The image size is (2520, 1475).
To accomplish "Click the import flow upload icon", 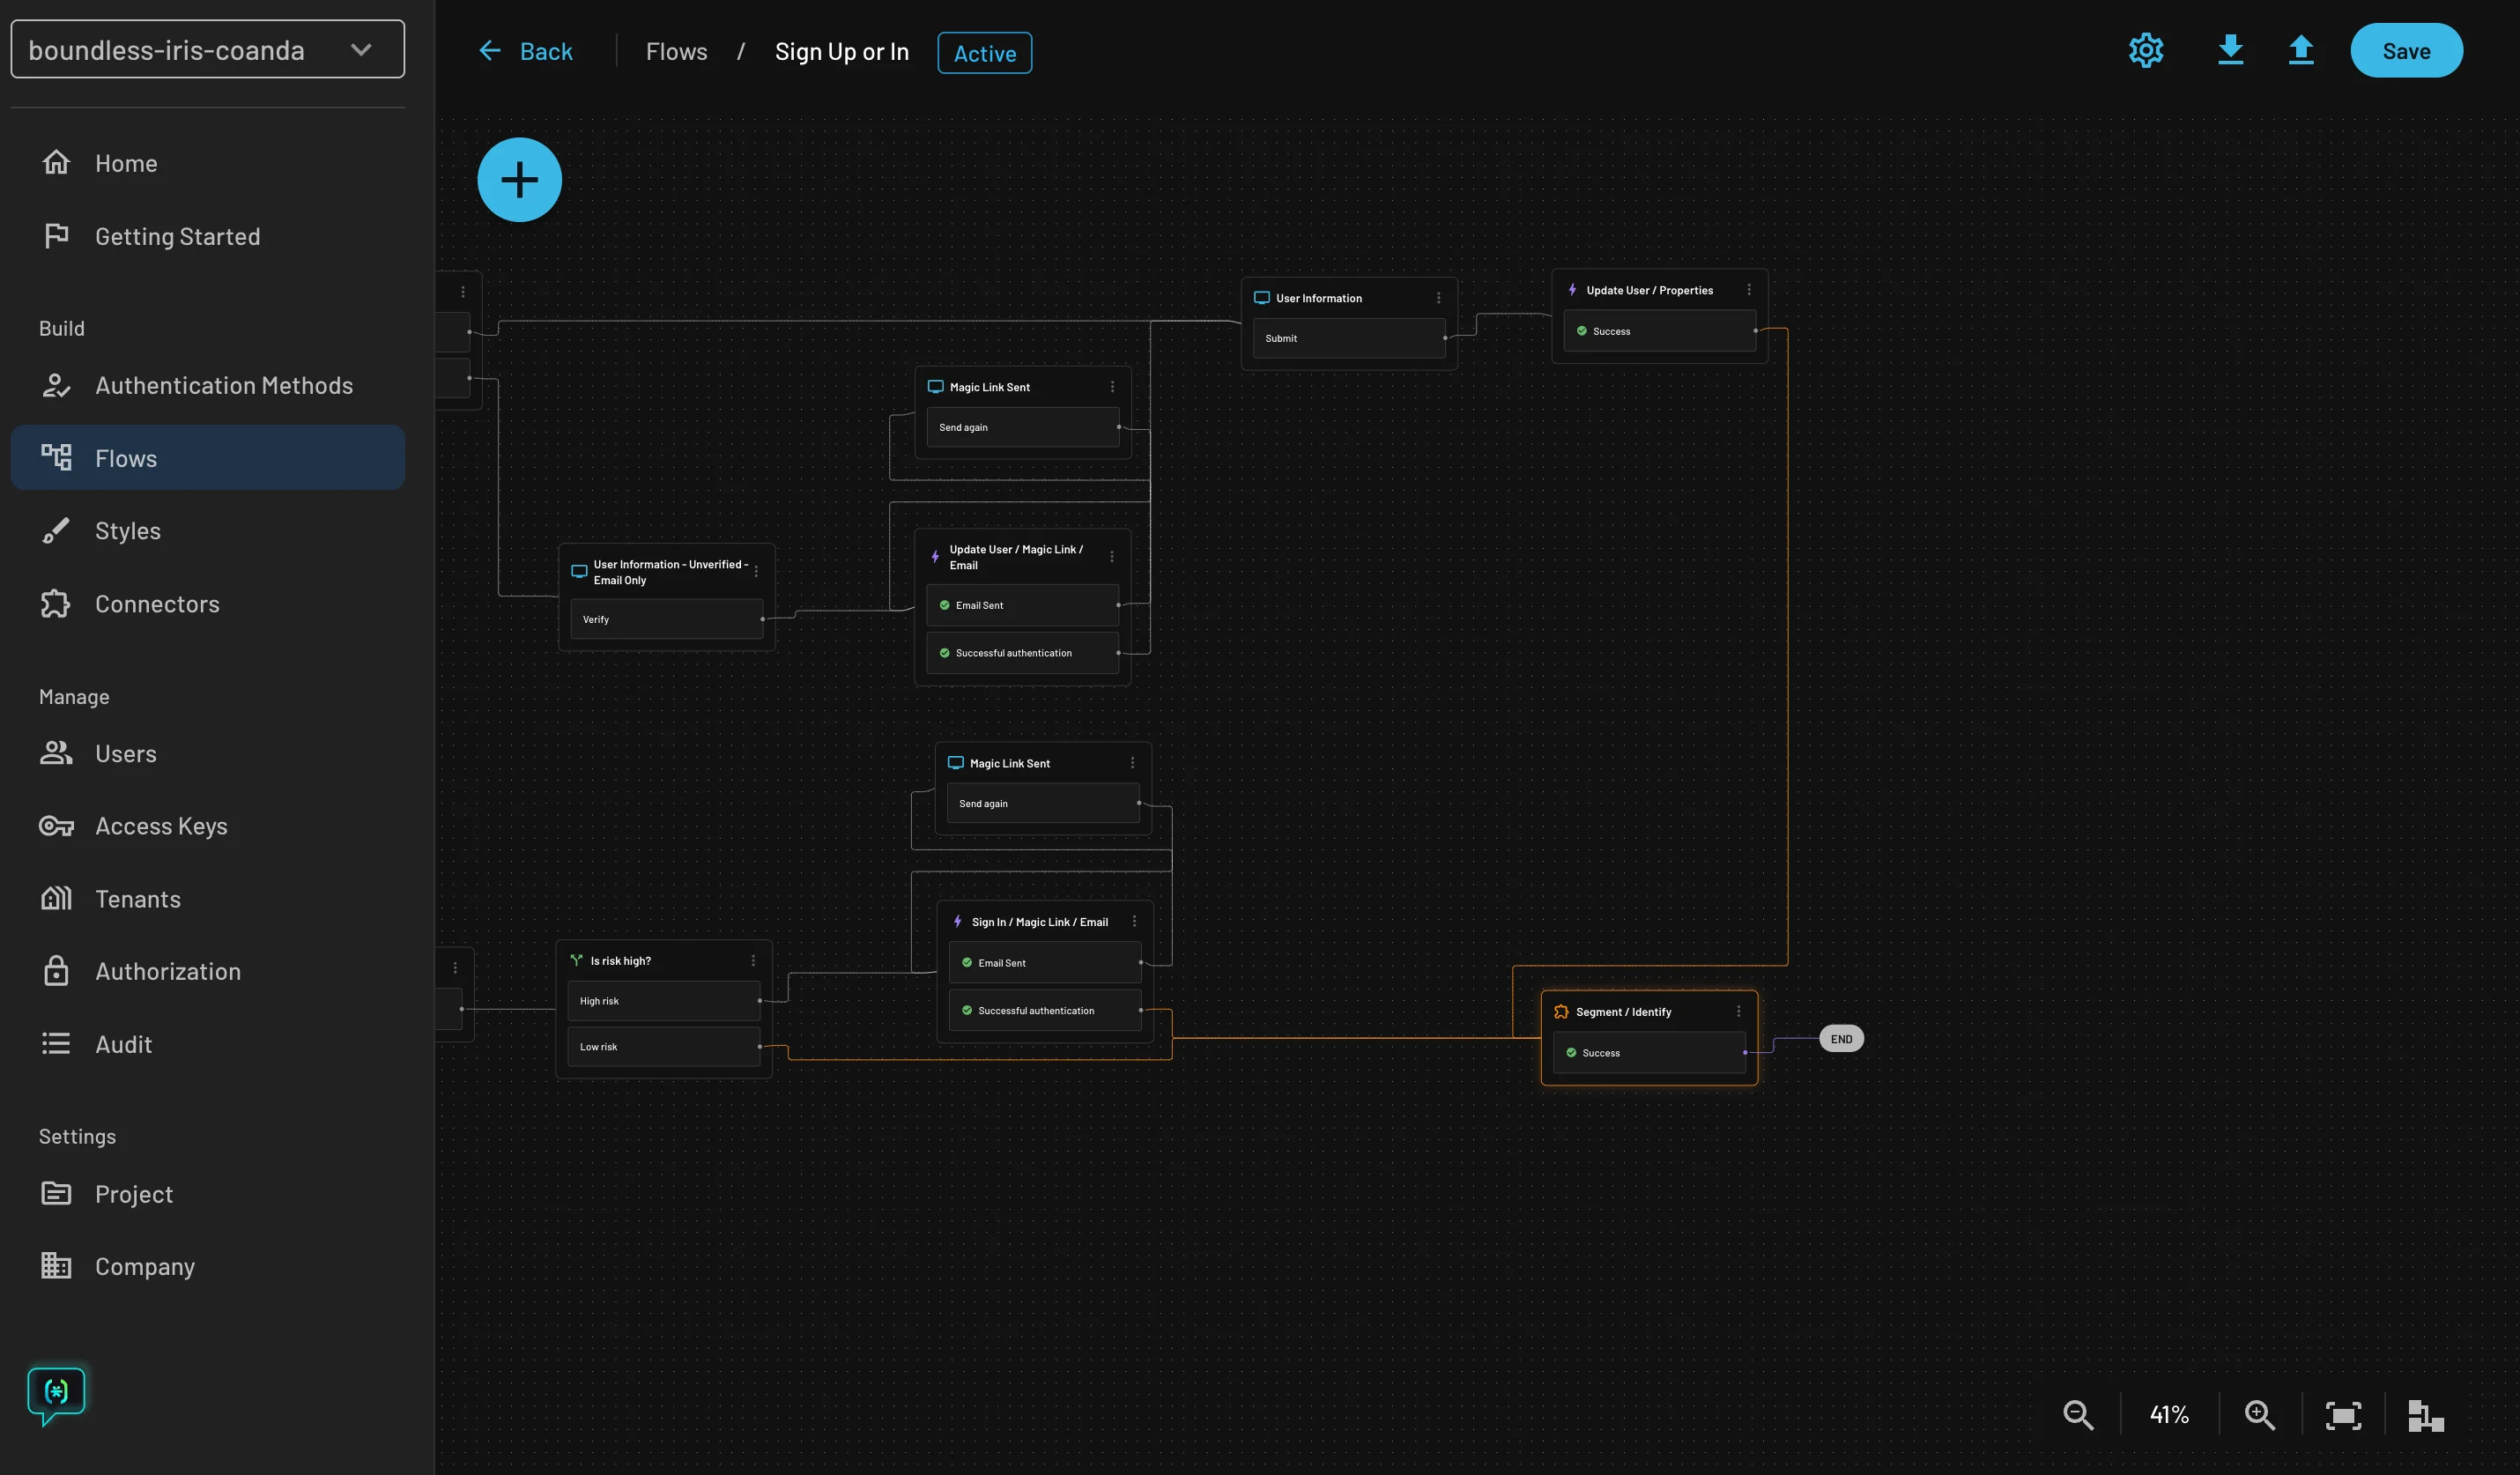I will point(2301,50).
